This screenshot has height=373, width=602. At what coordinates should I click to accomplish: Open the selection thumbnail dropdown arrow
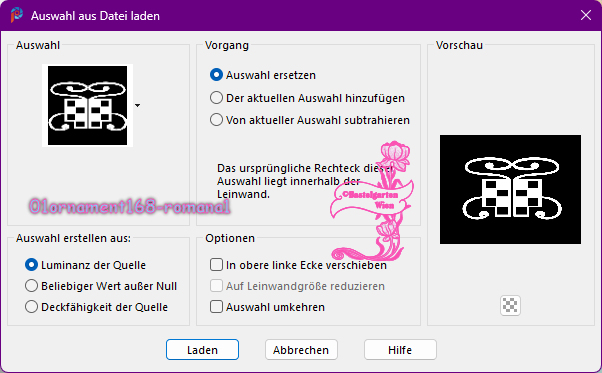[137, 105]
